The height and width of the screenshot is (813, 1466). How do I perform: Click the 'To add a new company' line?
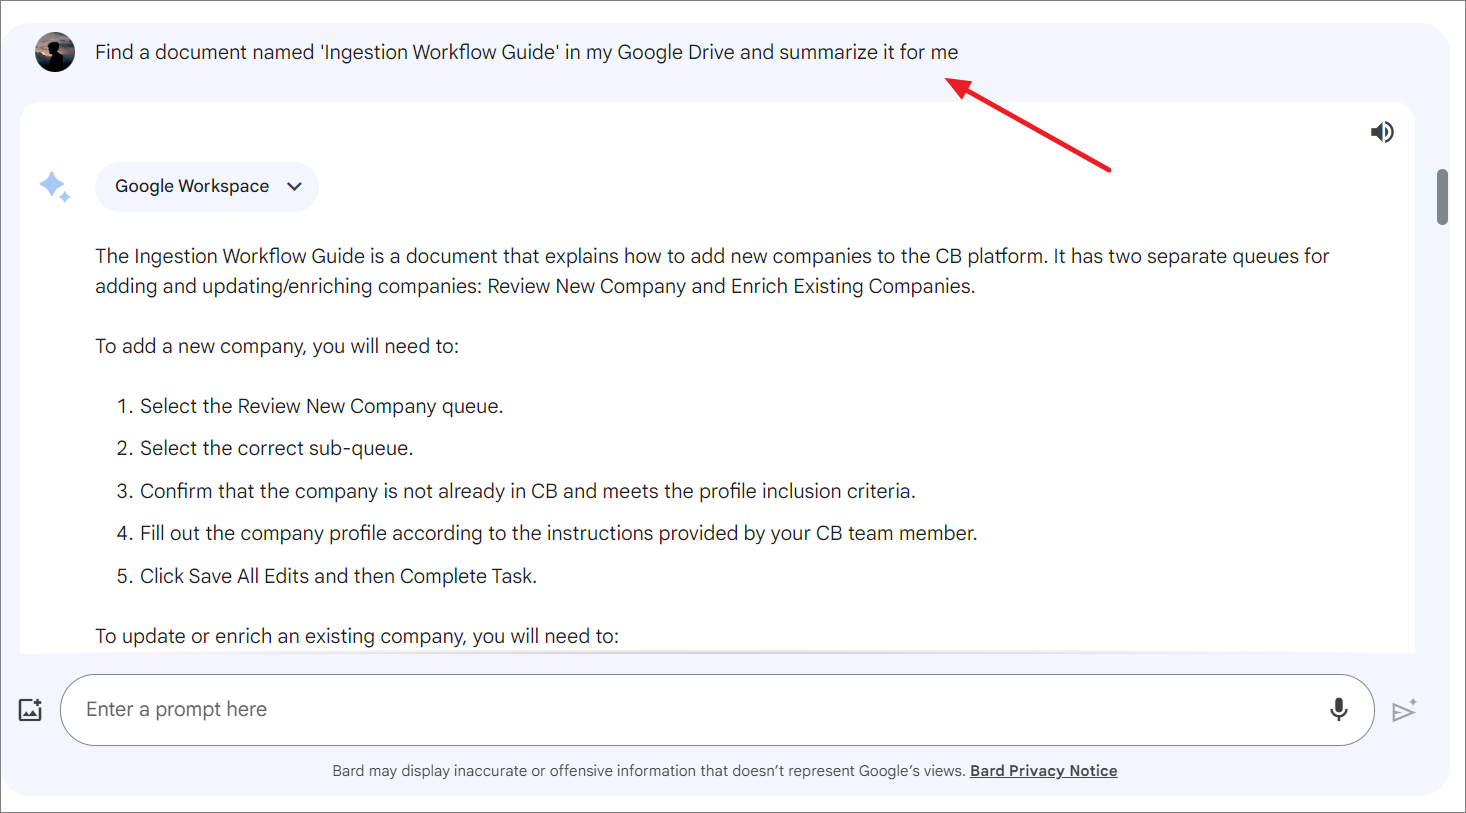(x=277, y=346)
